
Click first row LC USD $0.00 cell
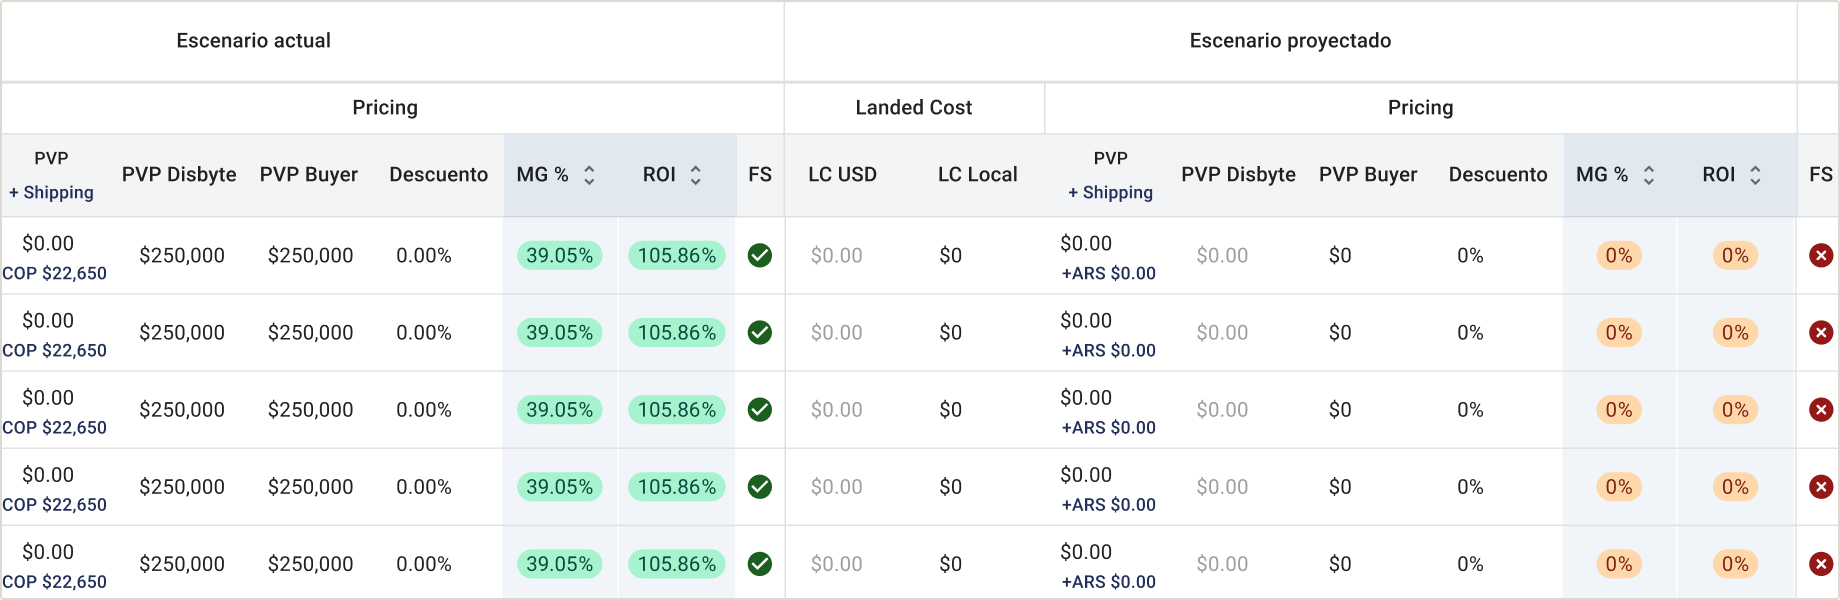tap(836, 256)
